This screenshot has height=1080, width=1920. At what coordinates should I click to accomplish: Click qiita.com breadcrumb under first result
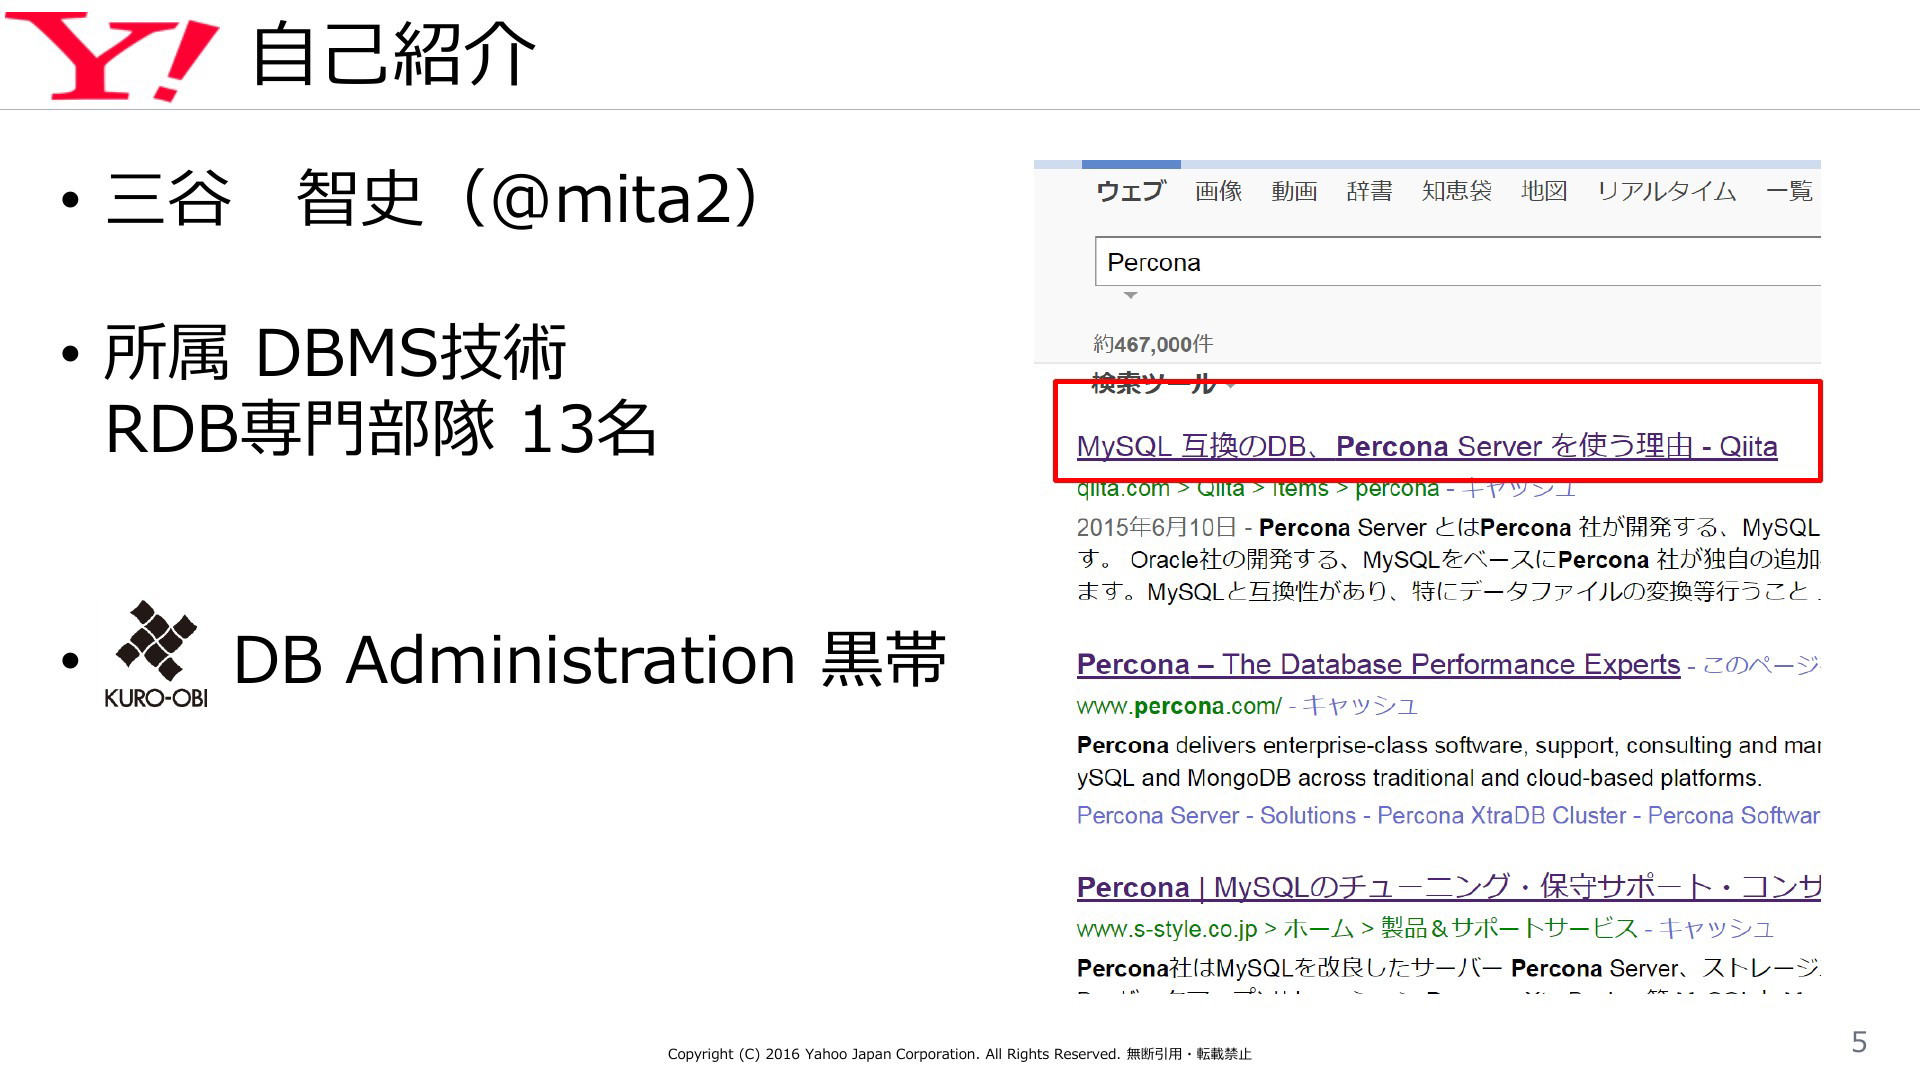pyautogui.click(x=1123, y=489)
